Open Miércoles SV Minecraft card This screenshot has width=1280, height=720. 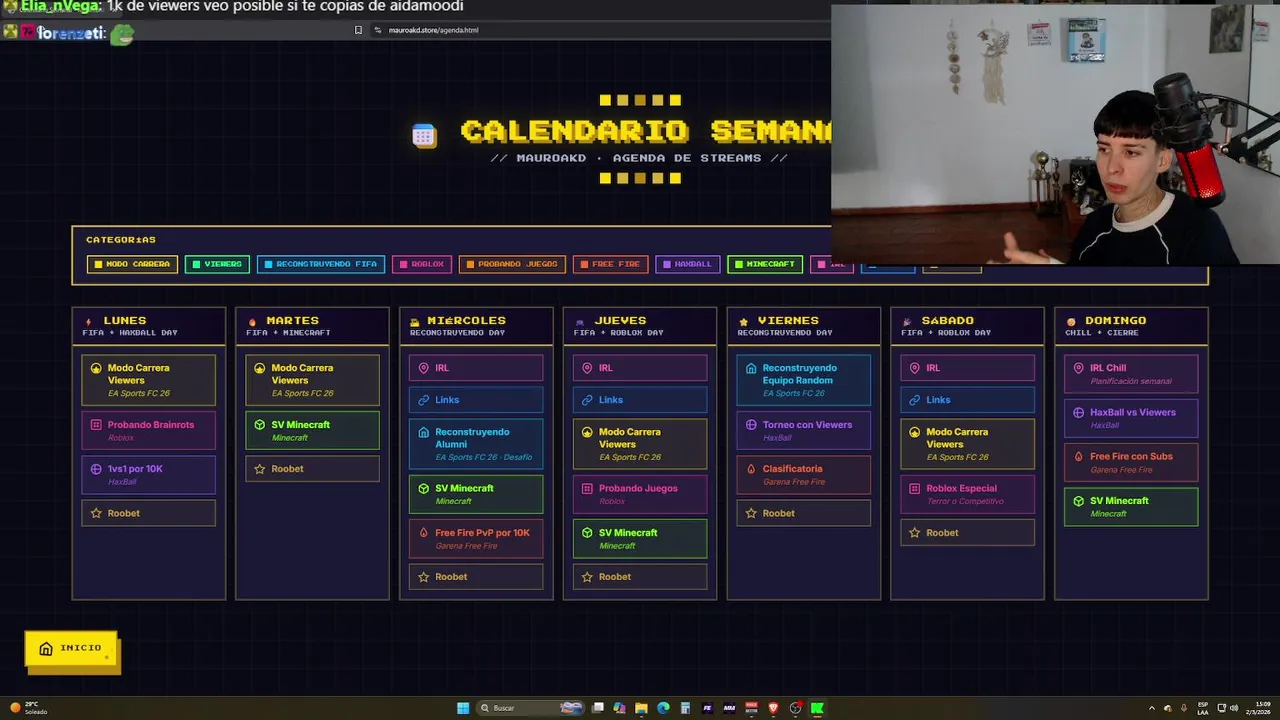pos(476,494)
